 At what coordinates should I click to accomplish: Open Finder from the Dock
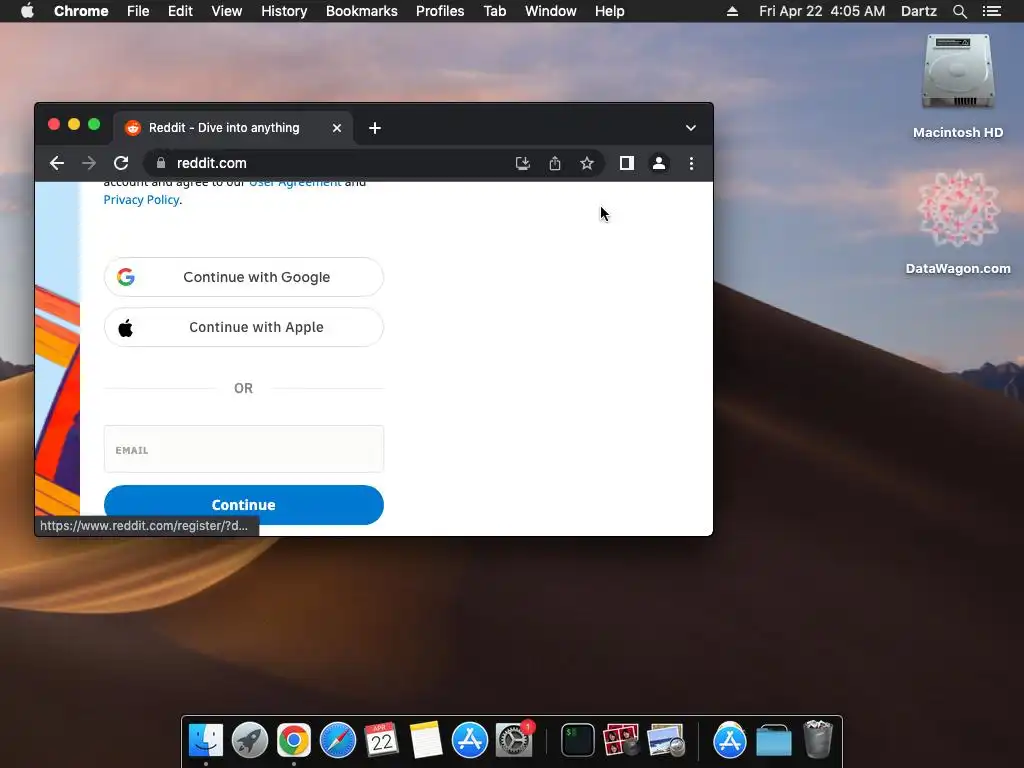click(206, 740)
